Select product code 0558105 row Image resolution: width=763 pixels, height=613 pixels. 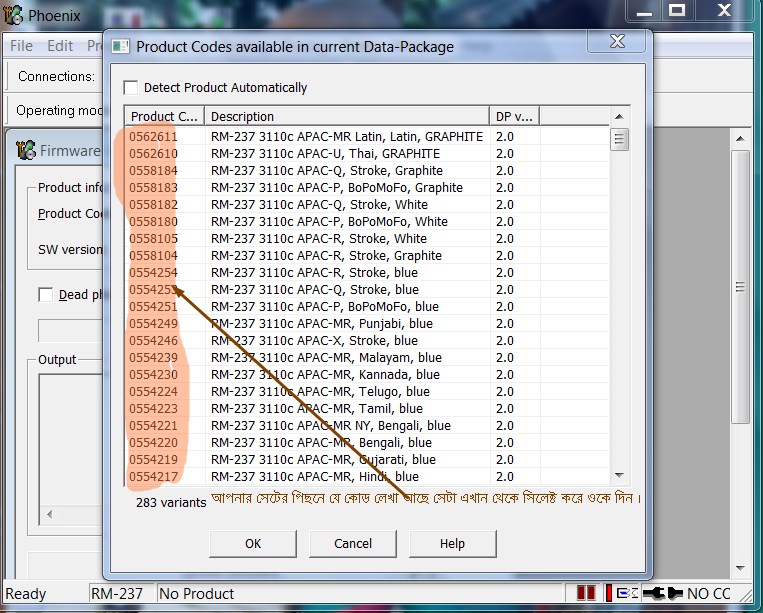click(x=367, y=239)
